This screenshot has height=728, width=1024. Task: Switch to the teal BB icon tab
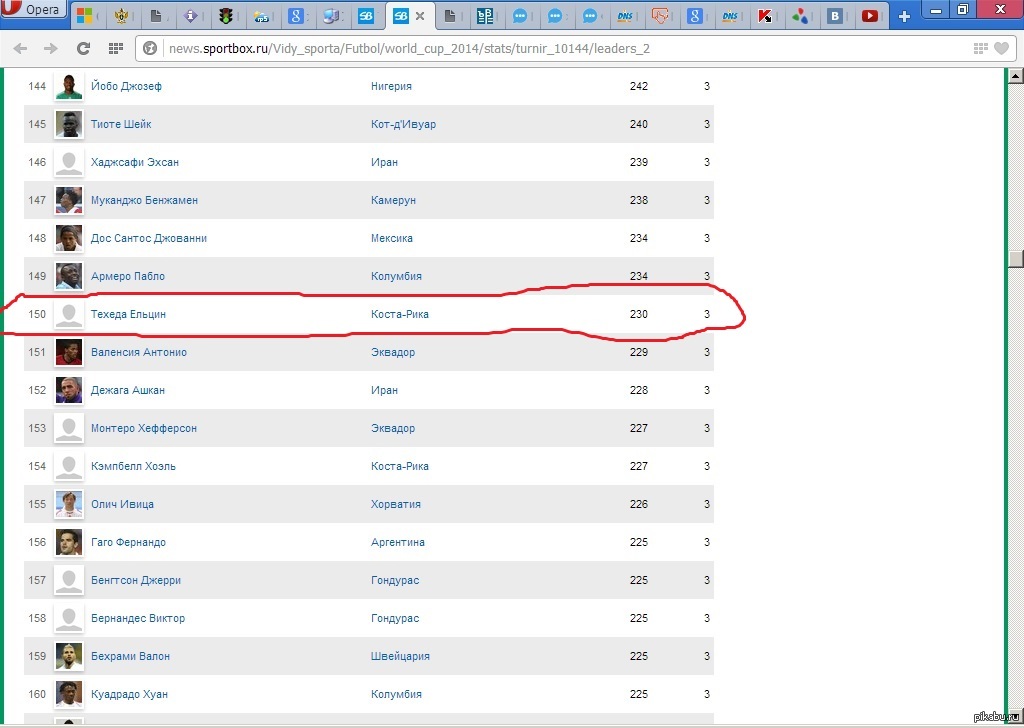click(x=485, y=16)
